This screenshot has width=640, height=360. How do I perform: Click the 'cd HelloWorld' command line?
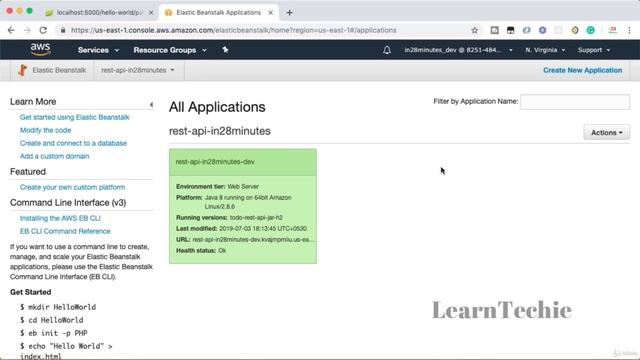[x=51, y=320]
